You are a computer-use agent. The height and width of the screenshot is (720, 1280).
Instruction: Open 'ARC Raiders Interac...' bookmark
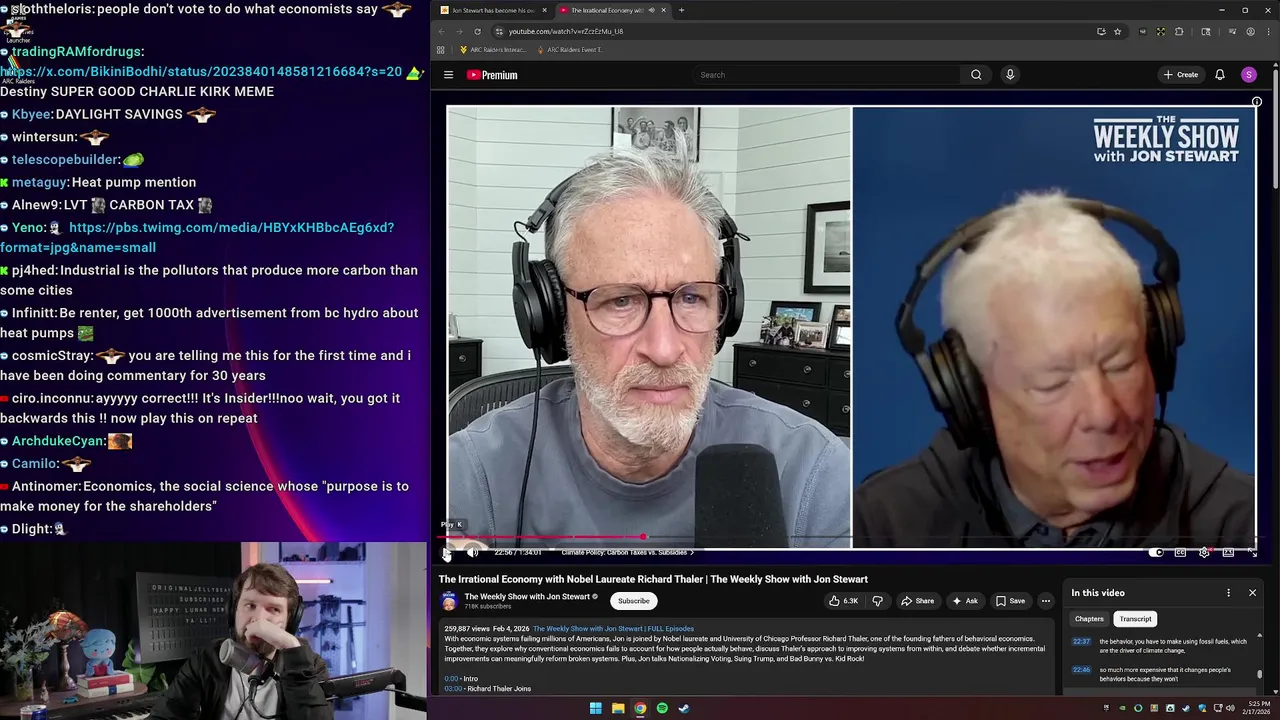coord(493,50)
